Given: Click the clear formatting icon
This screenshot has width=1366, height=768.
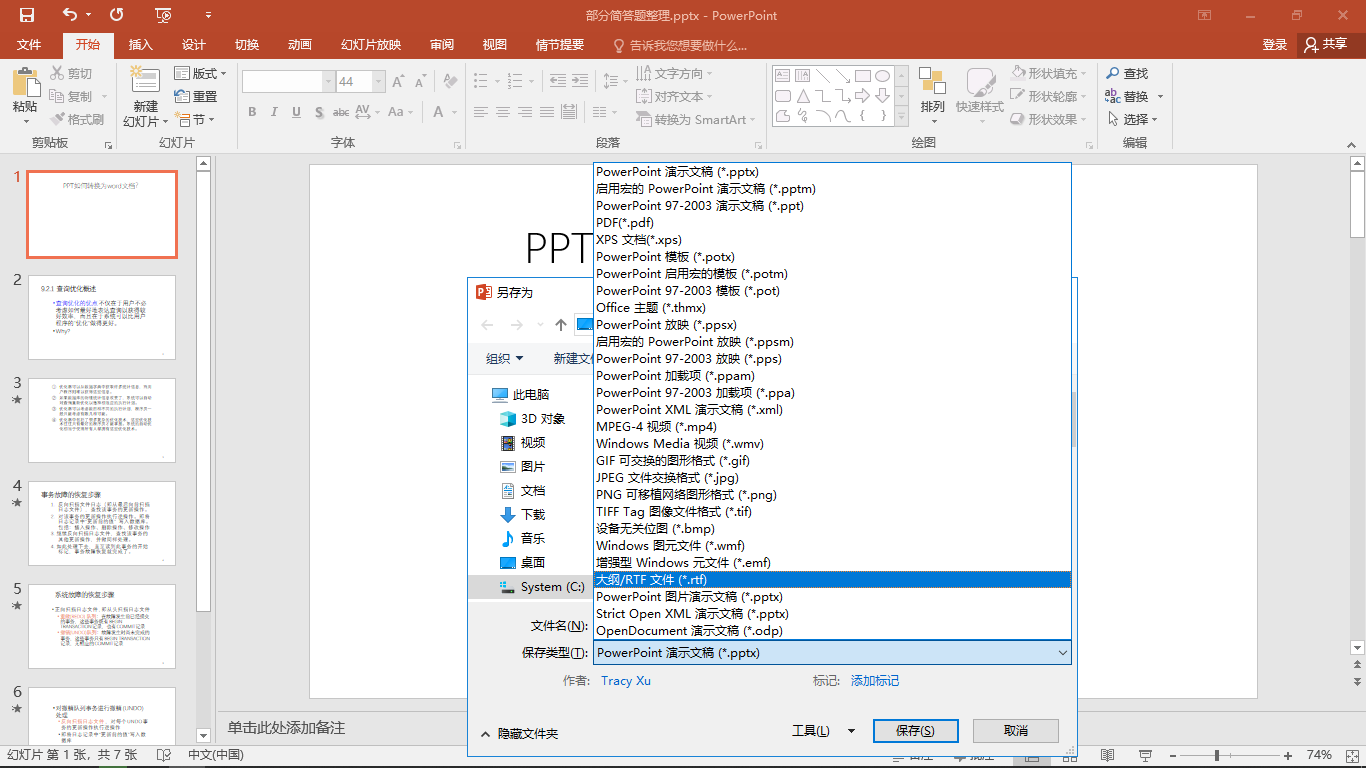Looking at the screenshot, I should click(x=449, y=82).
